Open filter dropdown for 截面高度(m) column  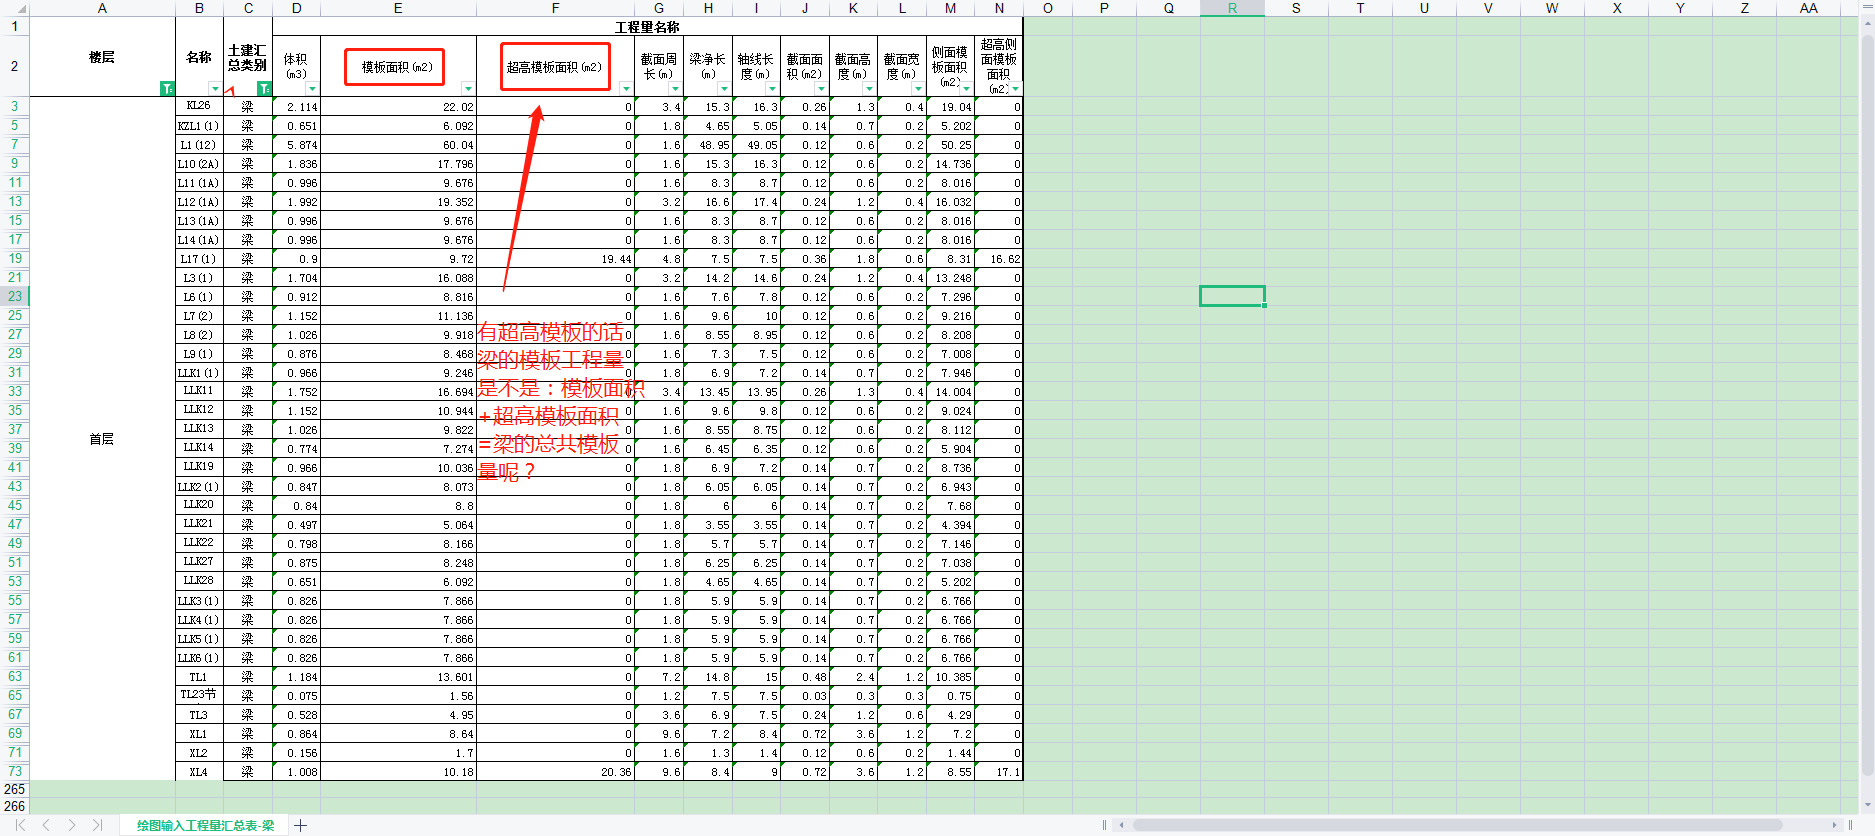pyautogui.click(x=869, y=89)
